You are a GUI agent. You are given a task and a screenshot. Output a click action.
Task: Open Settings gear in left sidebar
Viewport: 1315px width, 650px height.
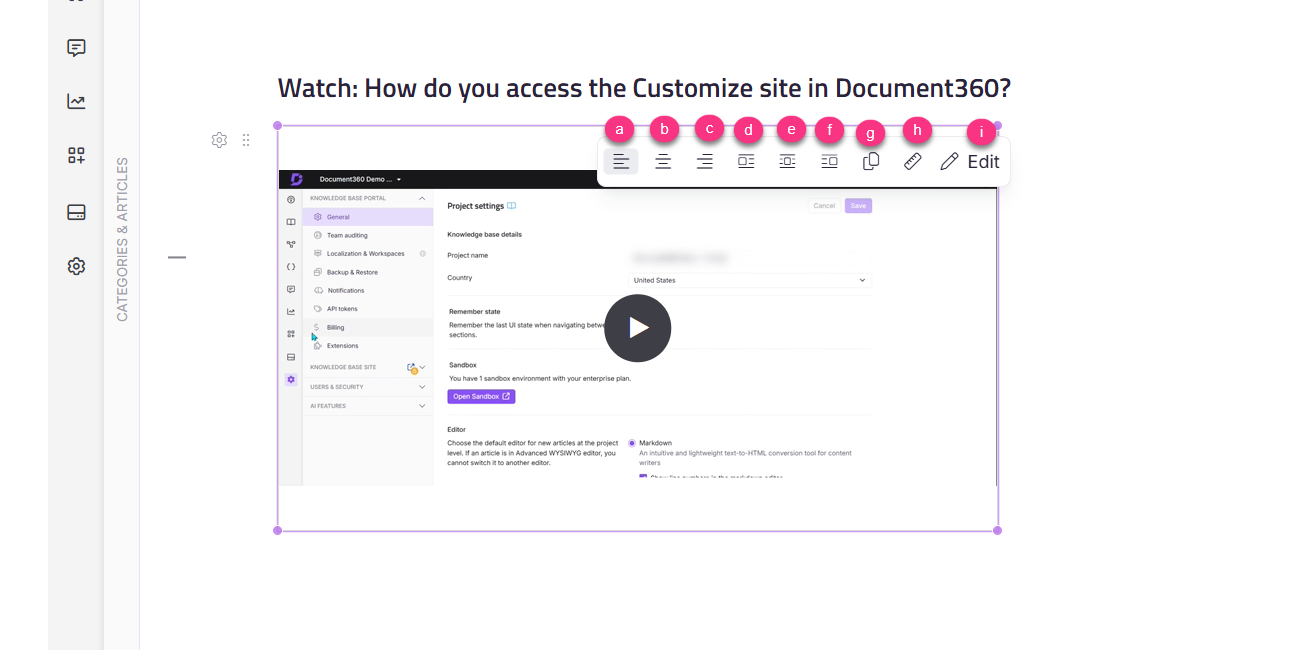coord(76,266)
